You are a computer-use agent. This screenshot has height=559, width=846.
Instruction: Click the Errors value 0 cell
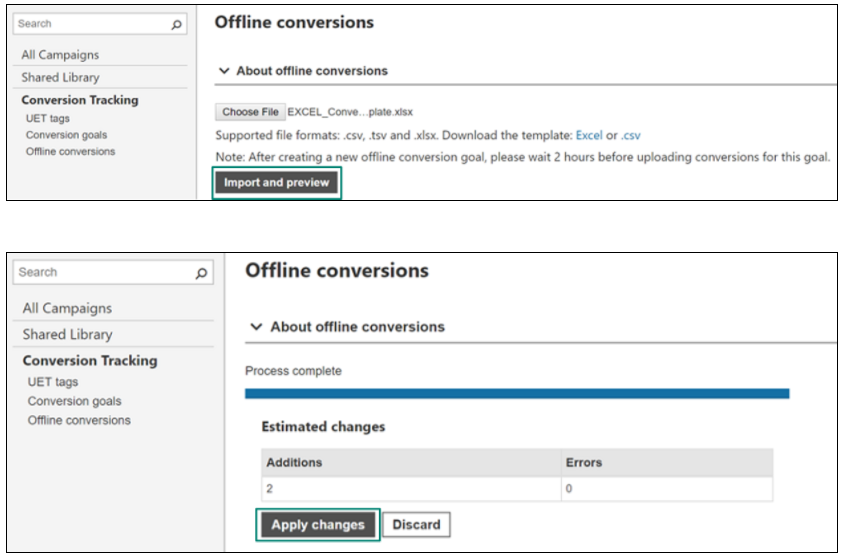(667, 489)
